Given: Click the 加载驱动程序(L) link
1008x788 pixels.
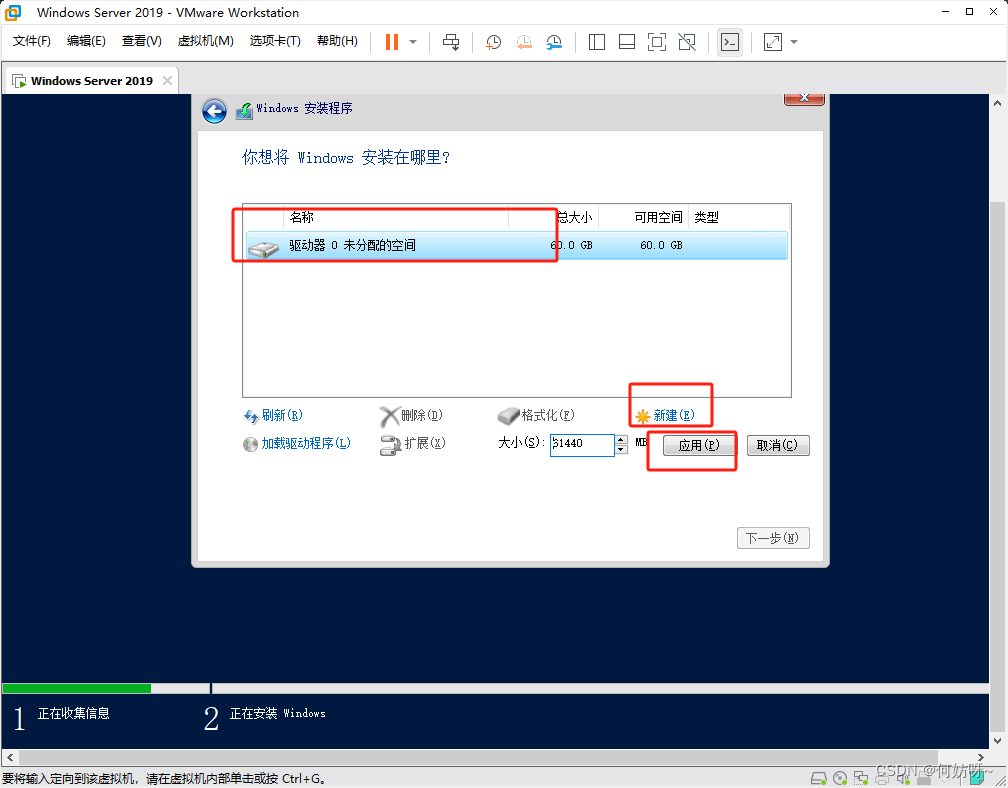Looking at the screenshot, I should click(x=296, y=443).
